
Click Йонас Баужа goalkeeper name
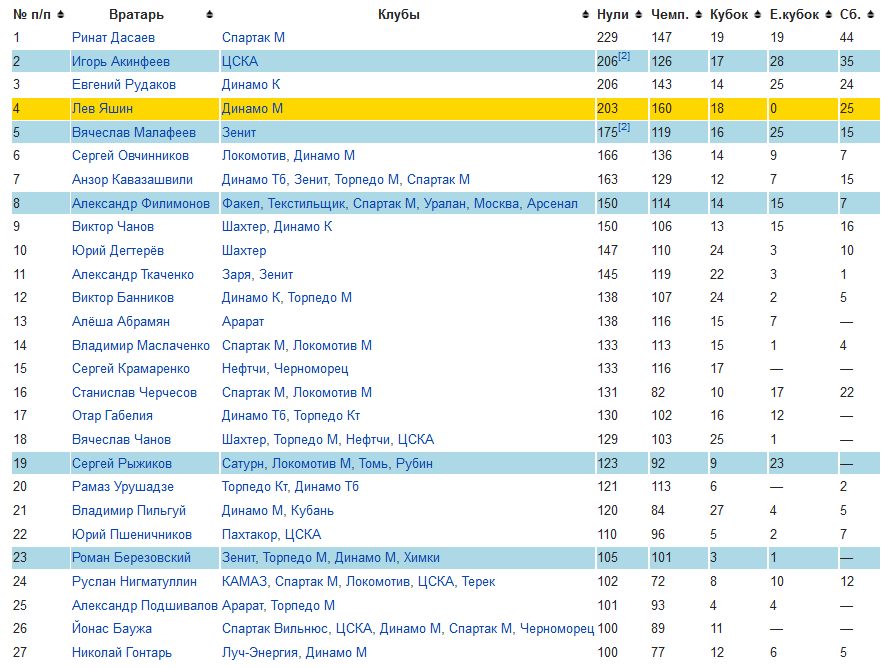point(112,629)
